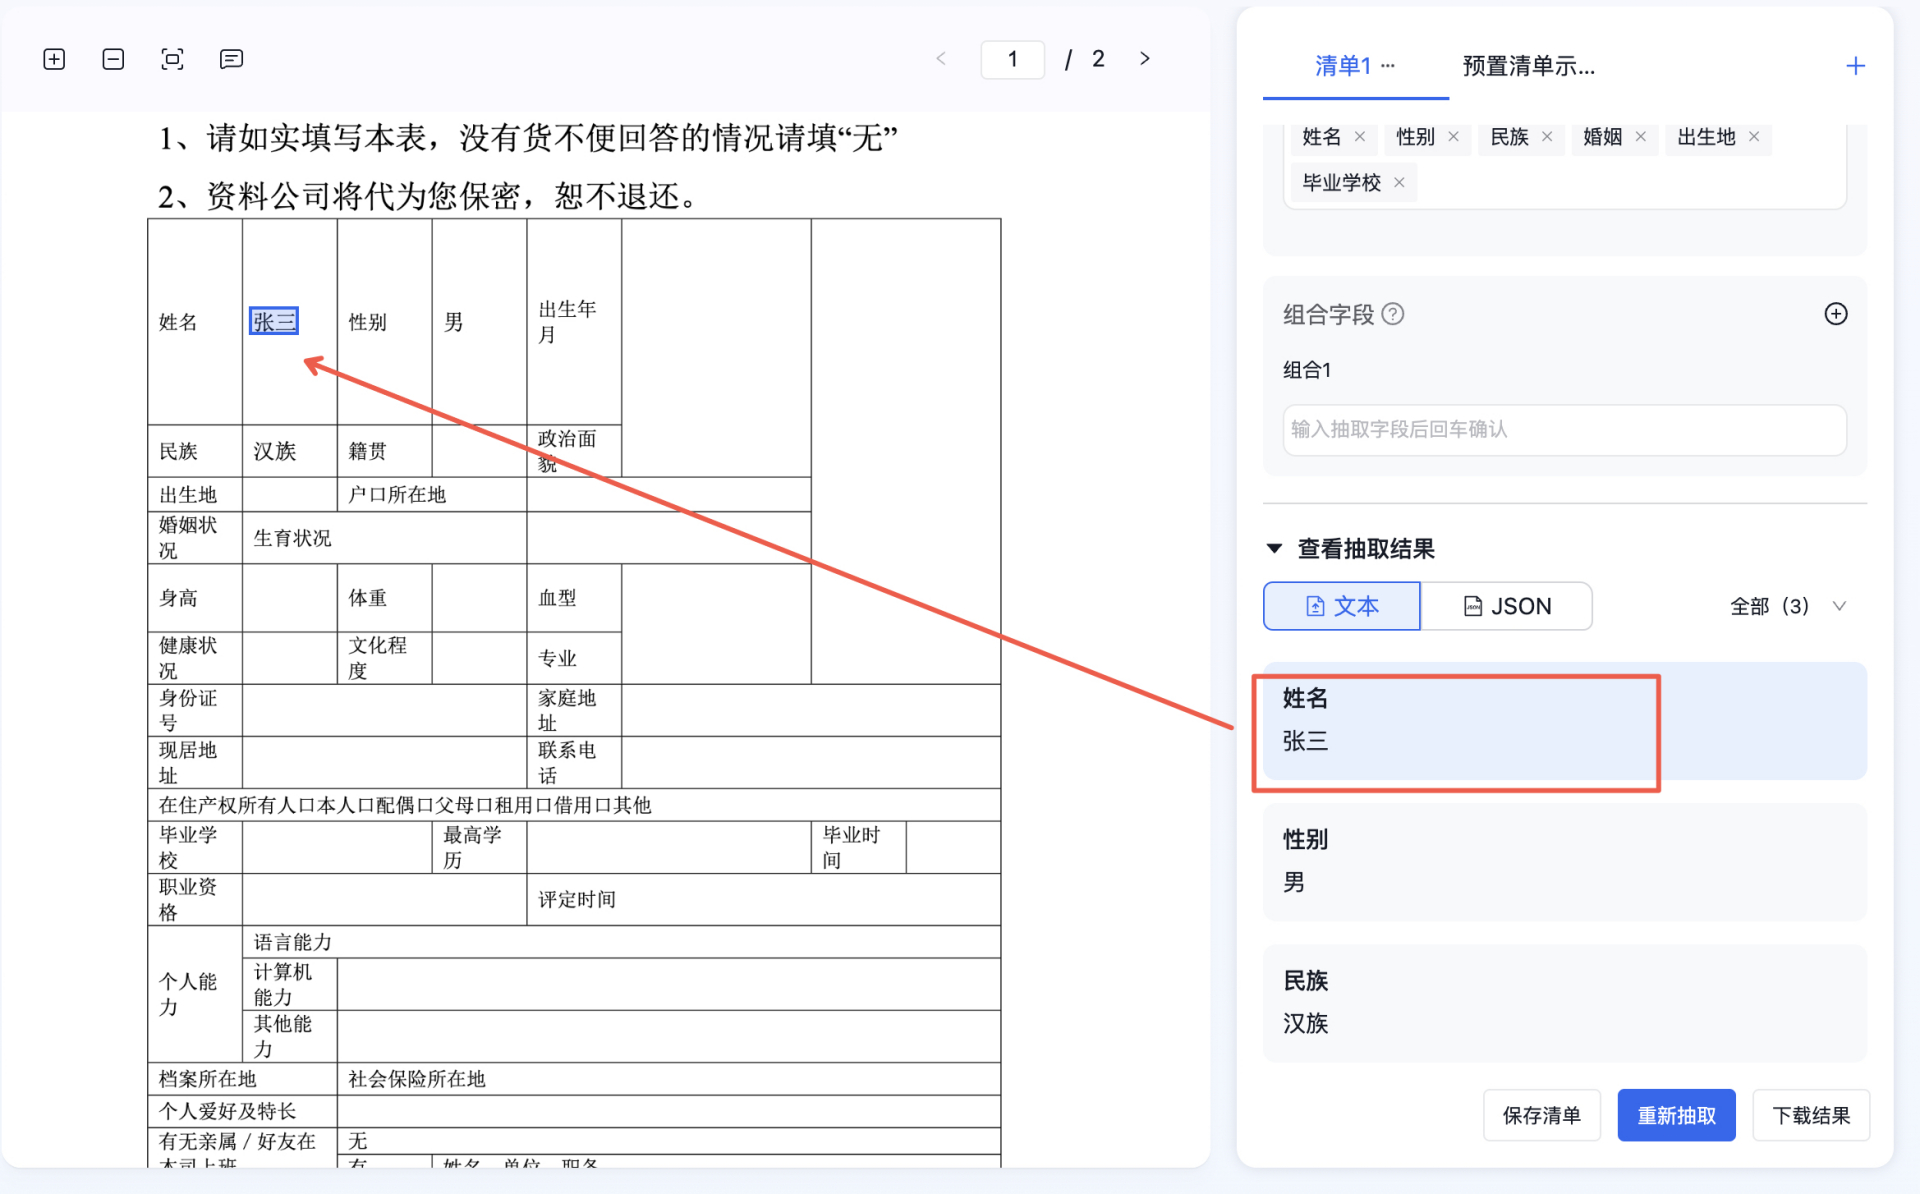
Task: Collapse the 查看抽取结果 section
Action: 1274,549
